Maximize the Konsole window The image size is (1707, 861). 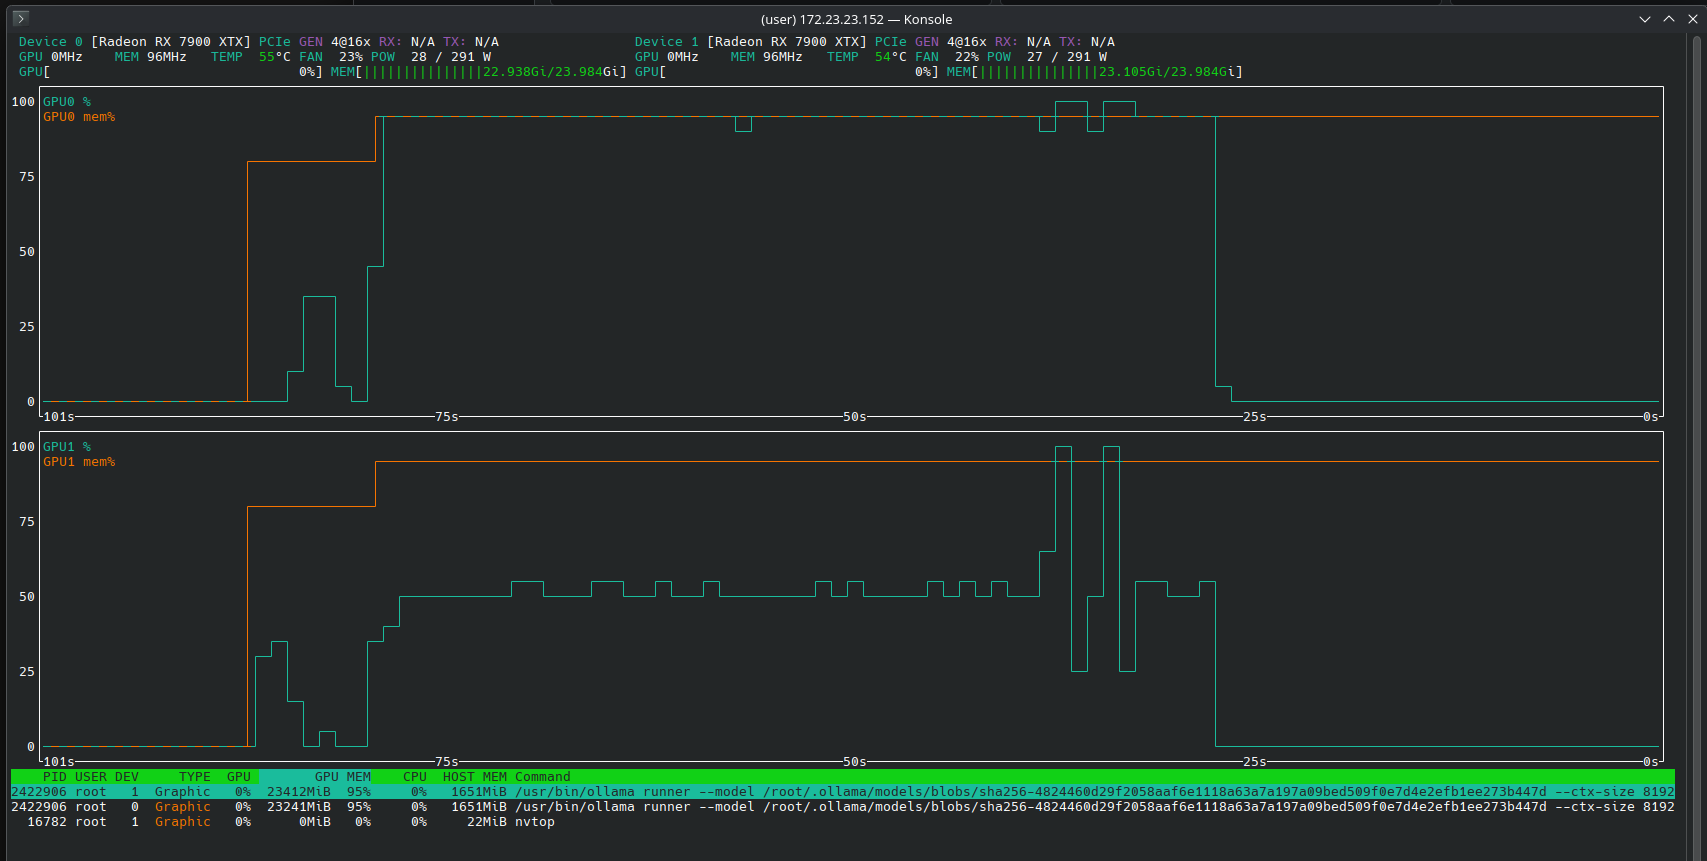coord(1669,19)
